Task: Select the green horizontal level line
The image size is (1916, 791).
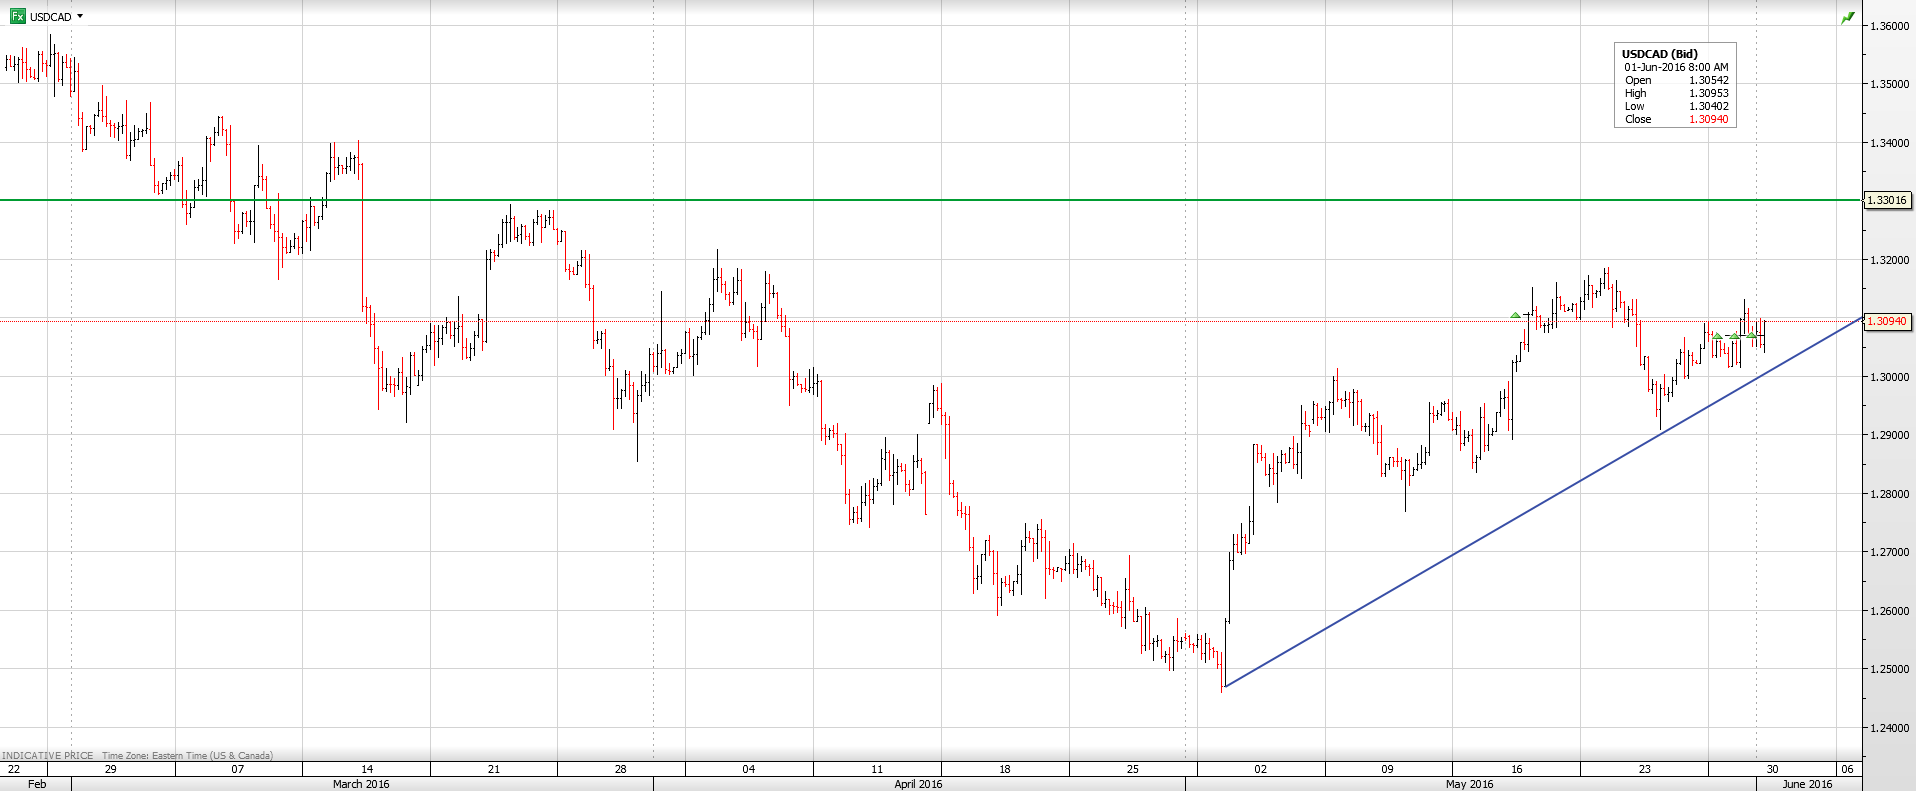Action: pyautogui.click(x=900, y=200)
